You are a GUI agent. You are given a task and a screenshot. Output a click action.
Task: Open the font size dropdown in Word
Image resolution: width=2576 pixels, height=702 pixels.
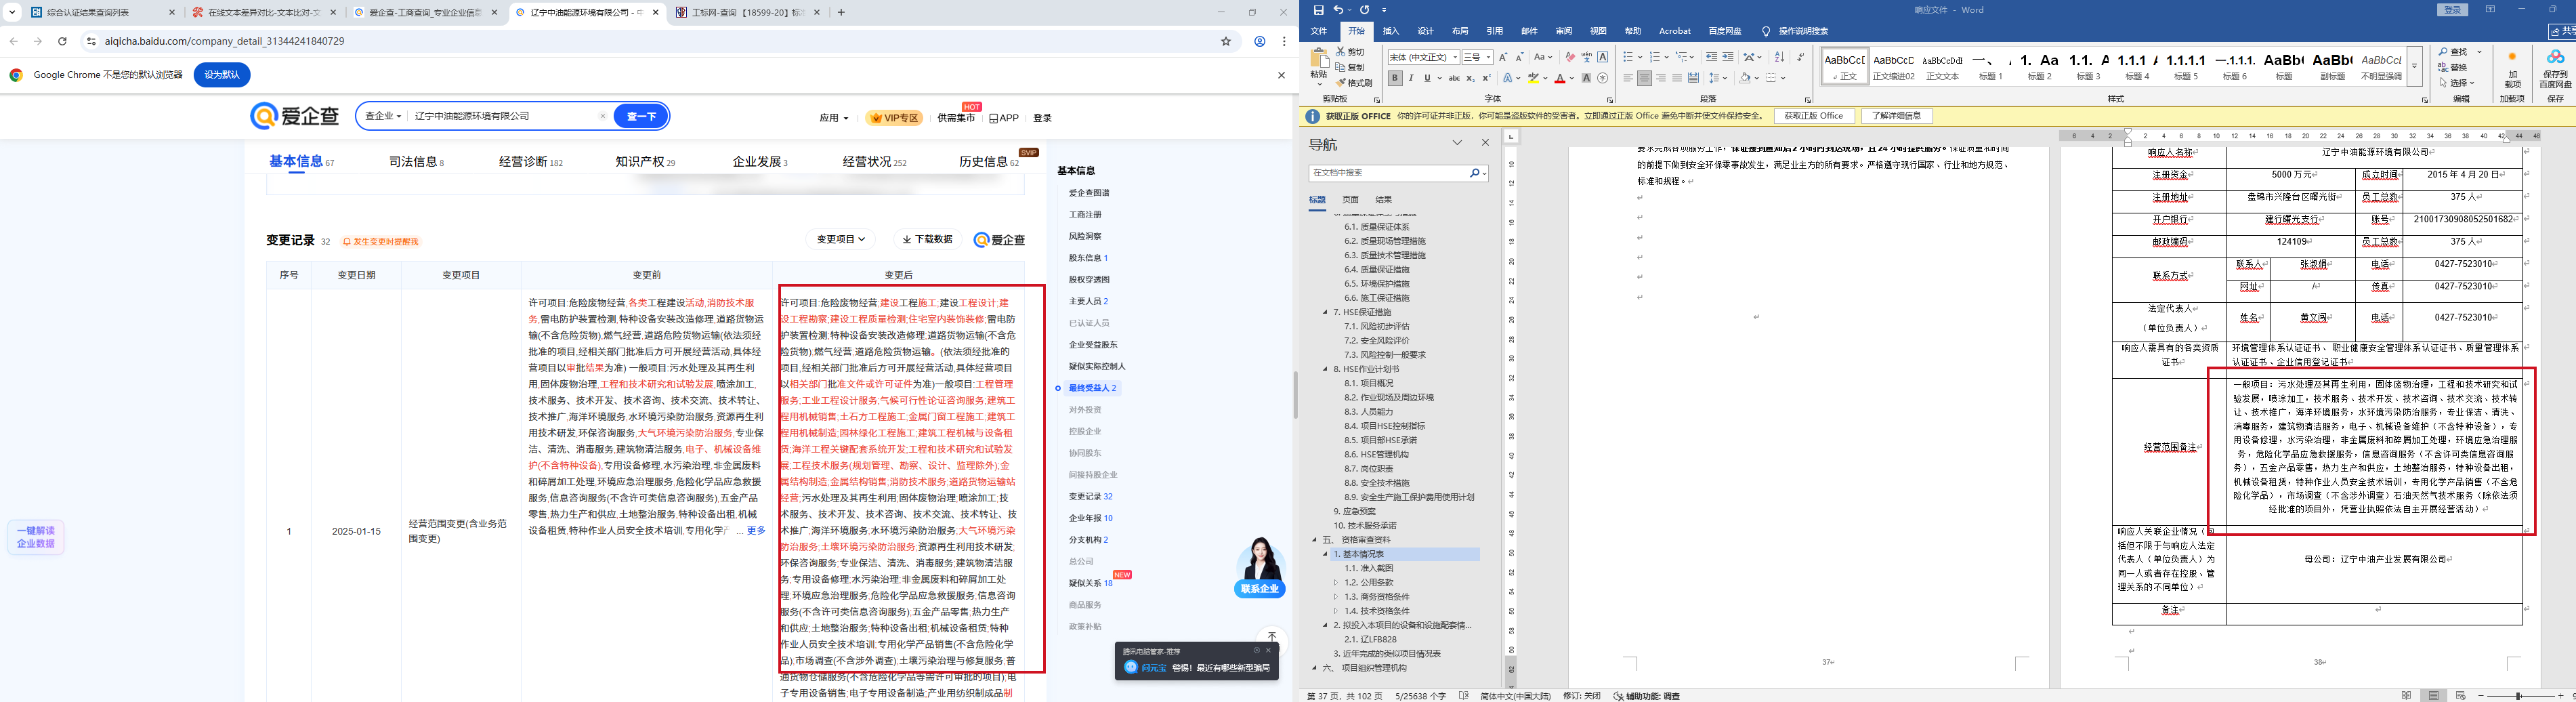pos(1488,57)
